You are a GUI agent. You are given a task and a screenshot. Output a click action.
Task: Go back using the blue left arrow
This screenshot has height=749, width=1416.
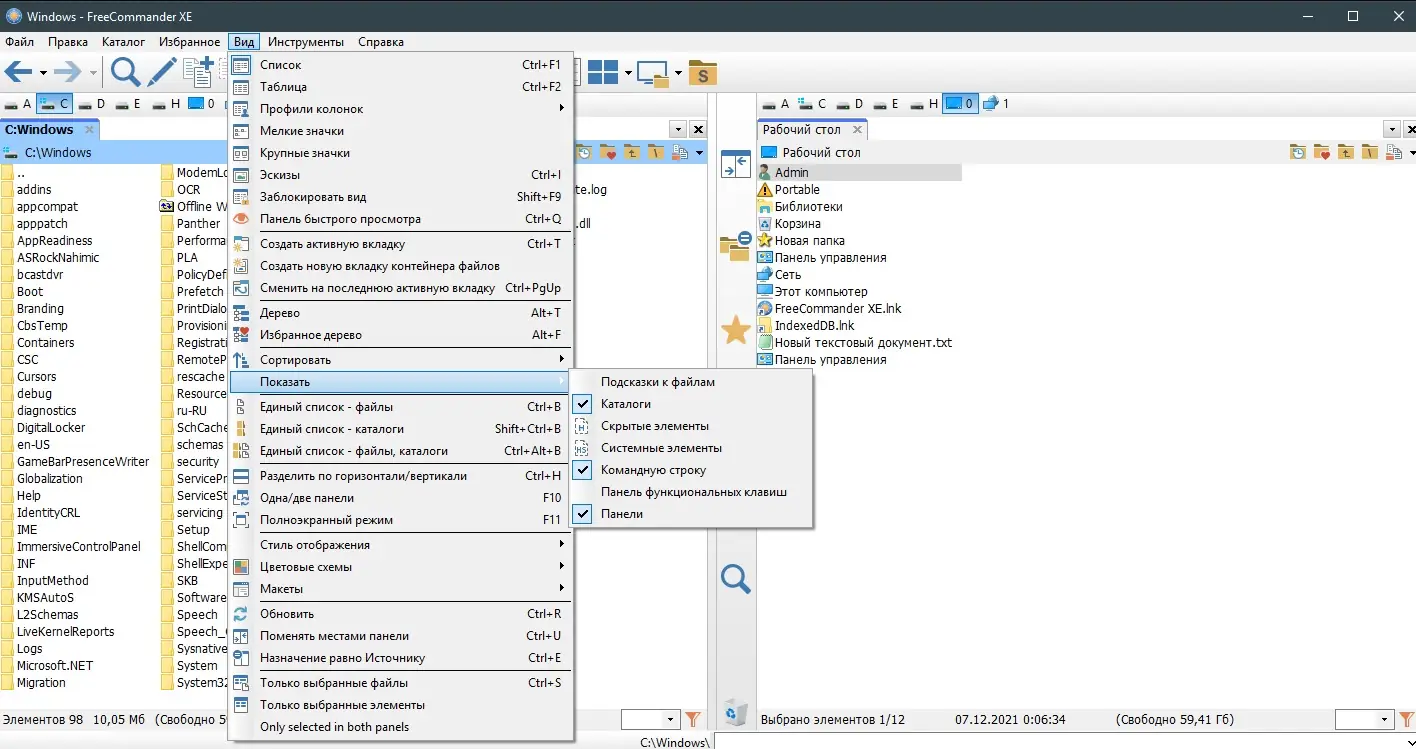pyautogui.click(x=19, y=72)
